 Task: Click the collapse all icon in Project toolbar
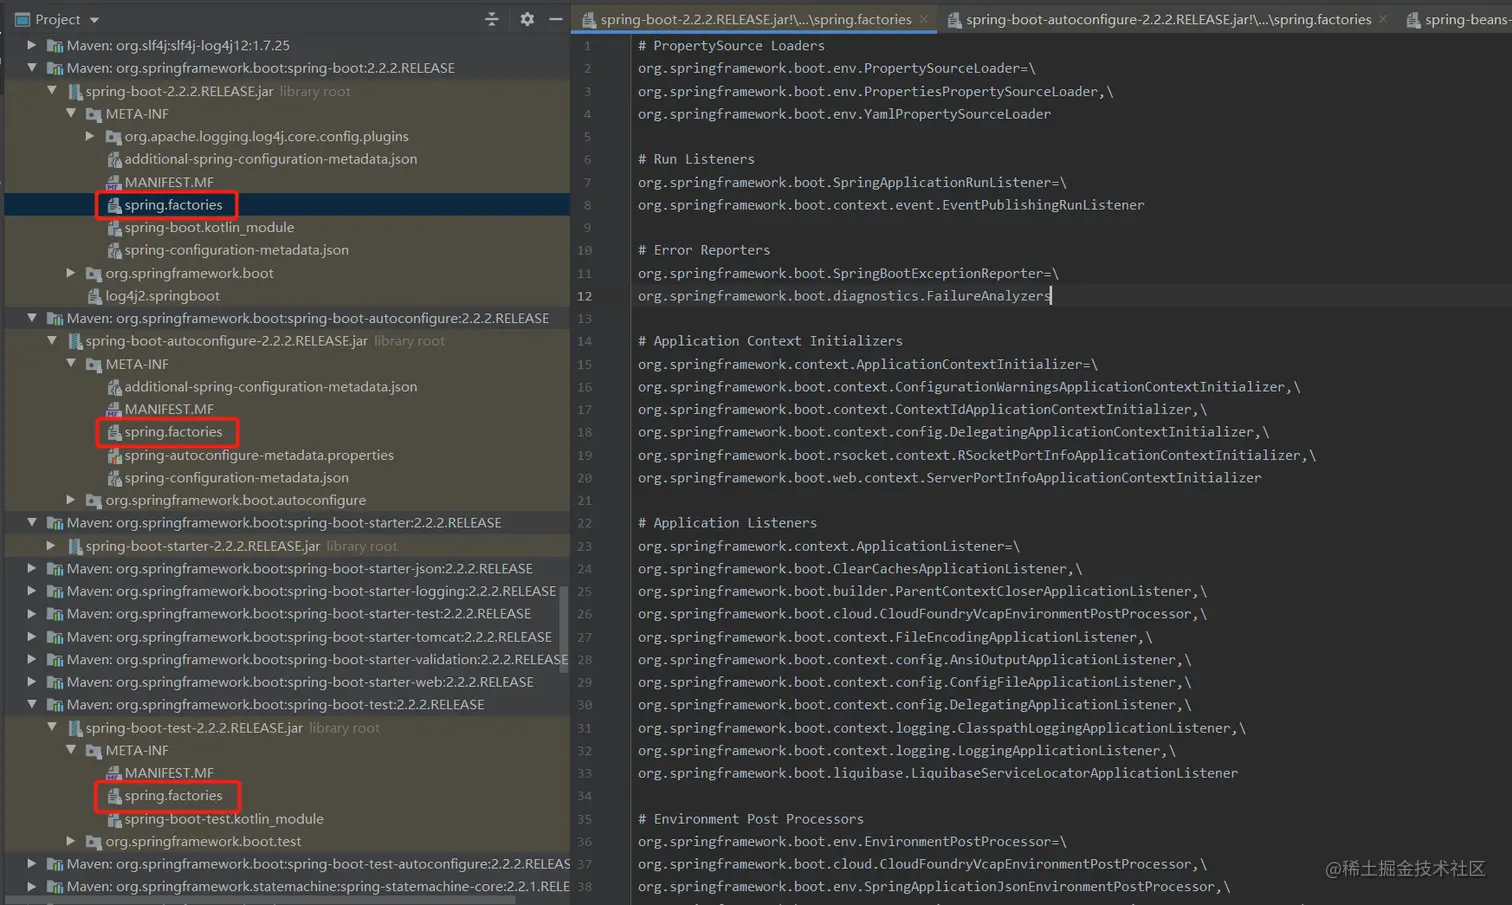(491, 19)
